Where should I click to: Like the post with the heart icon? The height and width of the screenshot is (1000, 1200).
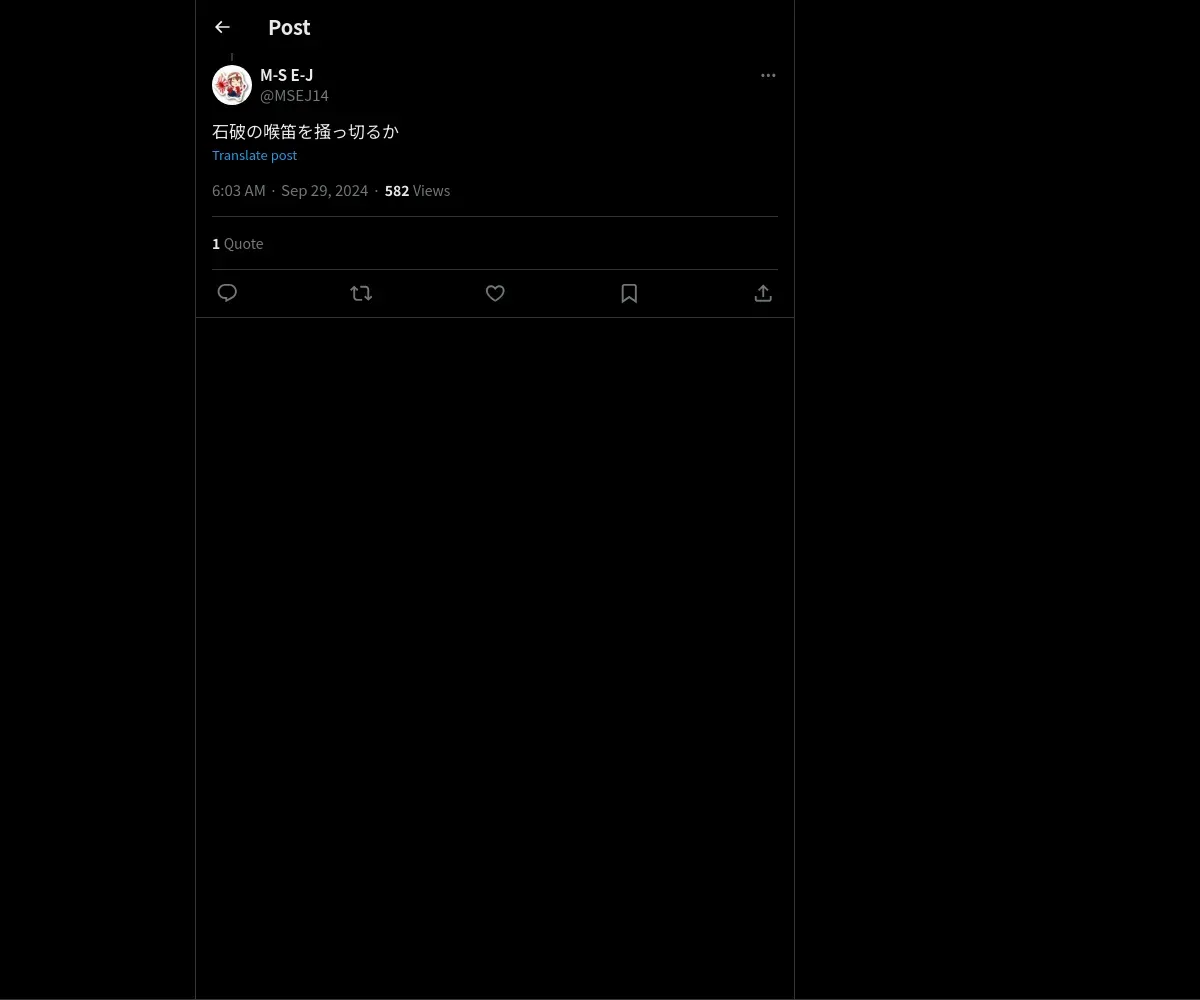tap(495, 293)
